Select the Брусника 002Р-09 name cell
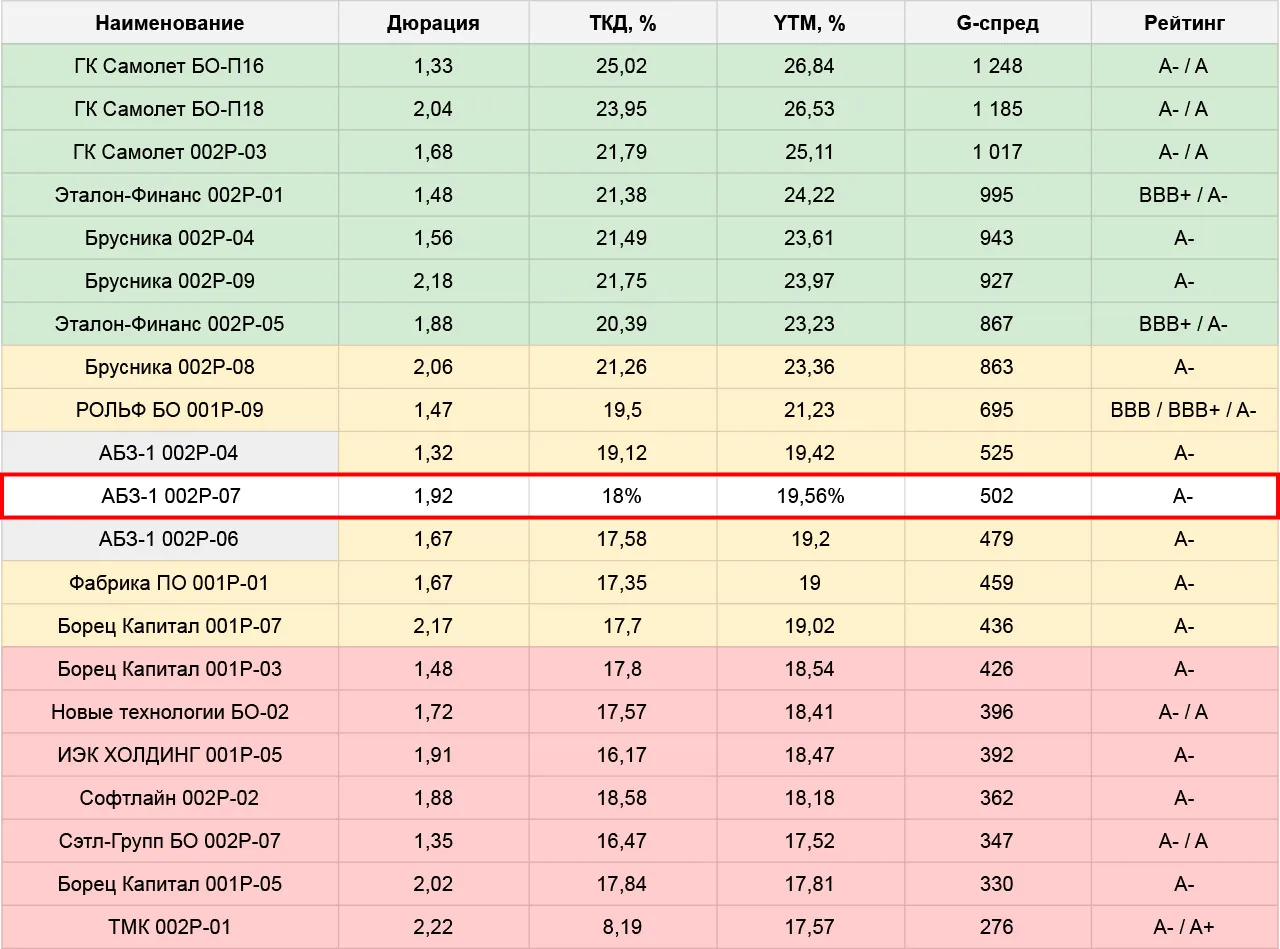Viewport: 1280px width, 949px height. pos(170,281)
